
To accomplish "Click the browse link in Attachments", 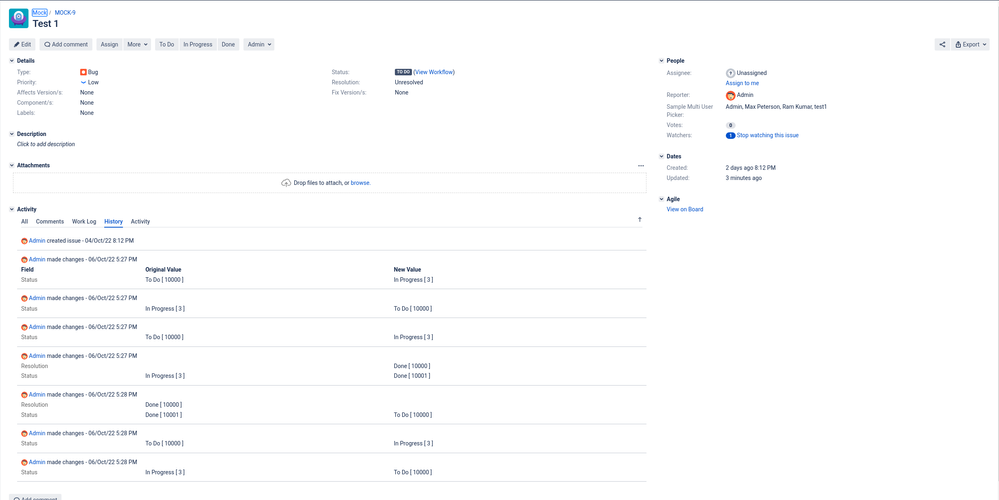I will coord(360,183).
